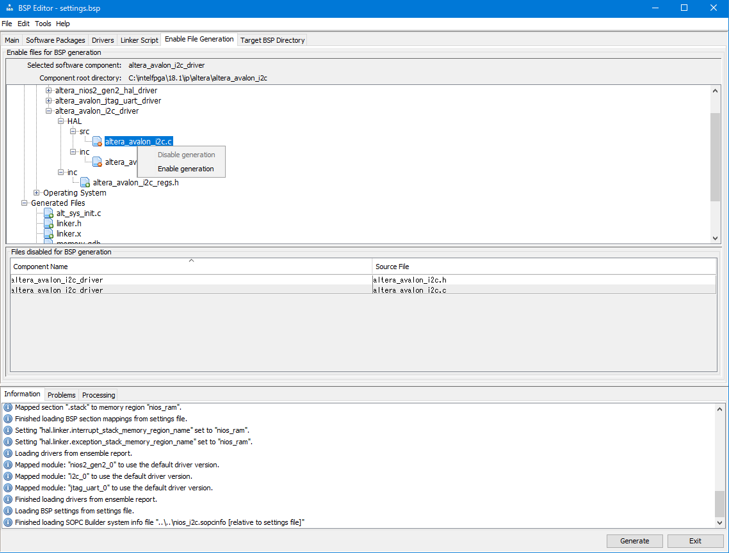Select the Enable File Generation tab
The width and height of the screenshot is (729, 556).
pyautogui.click(x=199, y=39)
